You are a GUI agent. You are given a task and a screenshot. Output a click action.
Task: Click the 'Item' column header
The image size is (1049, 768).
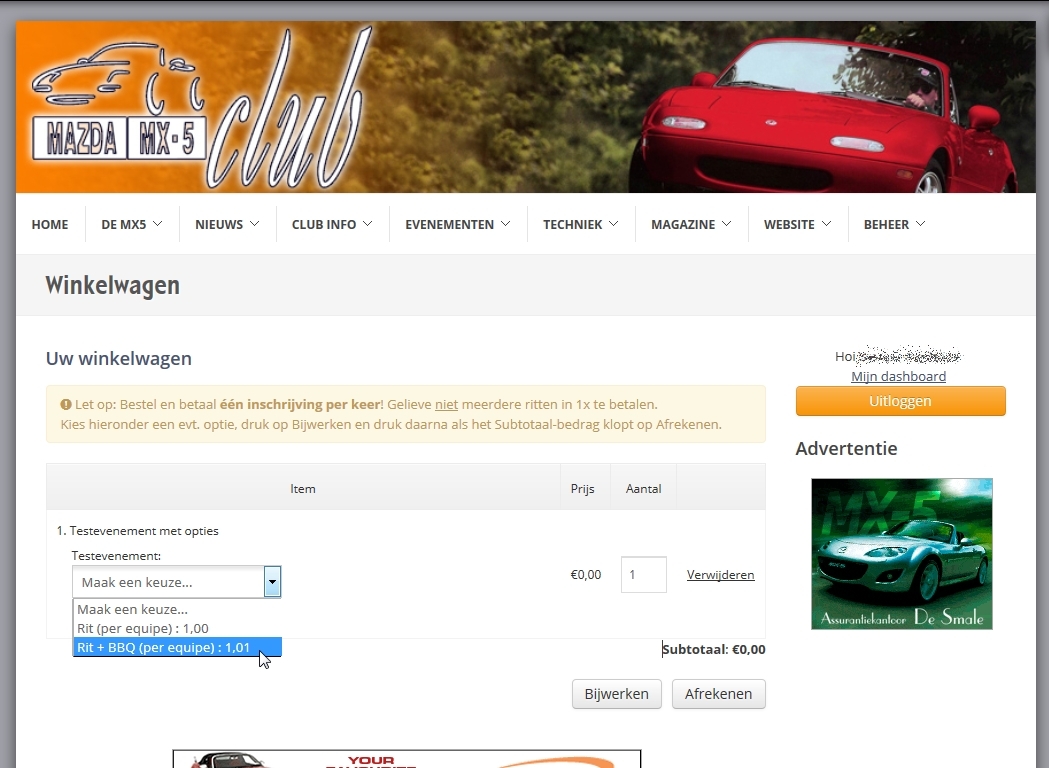pos(303,488)
